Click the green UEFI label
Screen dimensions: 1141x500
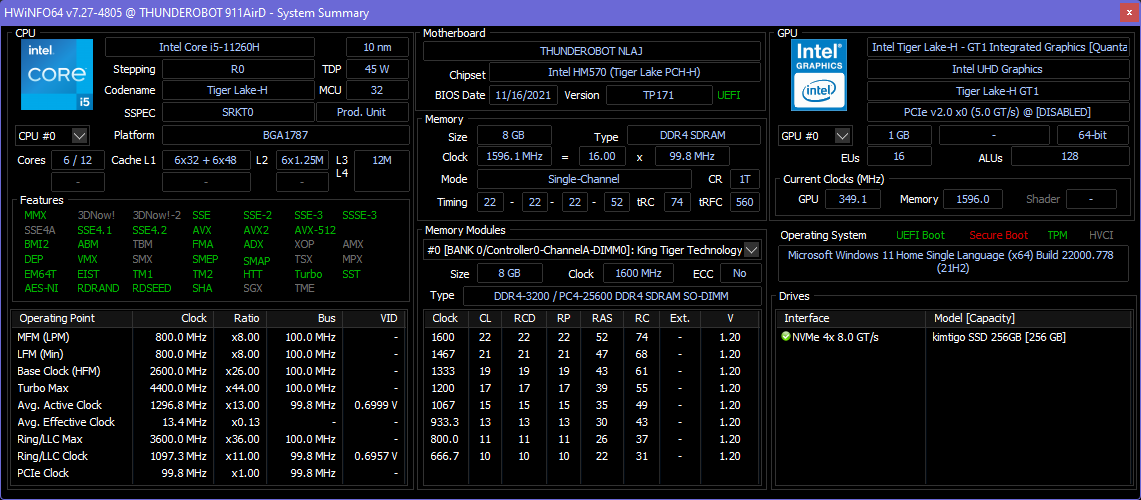728,95
